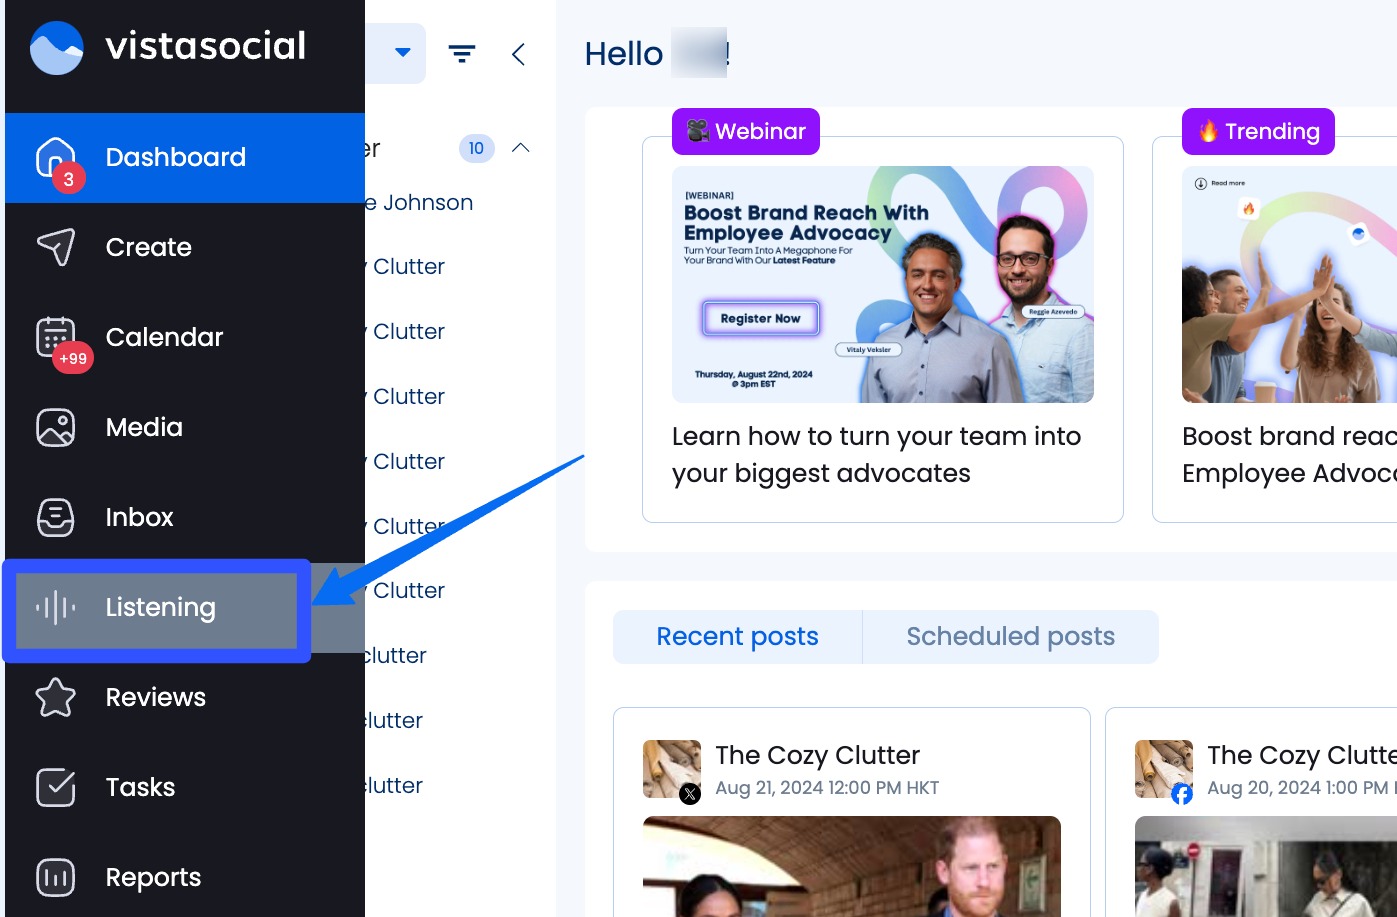Select the Carey Johnson profile entry

[420, 202]
